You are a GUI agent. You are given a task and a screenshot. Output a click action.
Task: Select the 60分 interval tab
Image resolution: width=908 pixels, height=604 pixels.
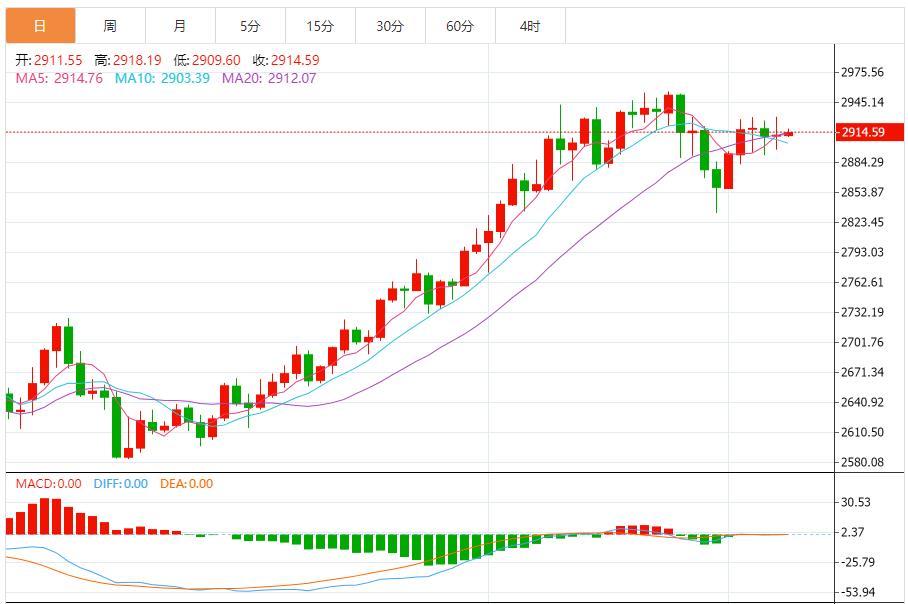click(460, 26)
